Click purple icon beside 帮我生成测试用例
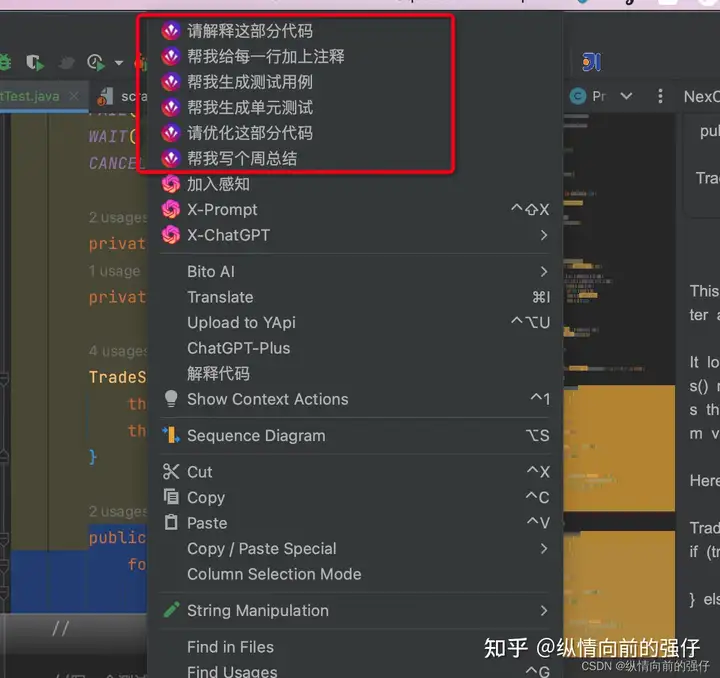 click(x=171, y=82)
